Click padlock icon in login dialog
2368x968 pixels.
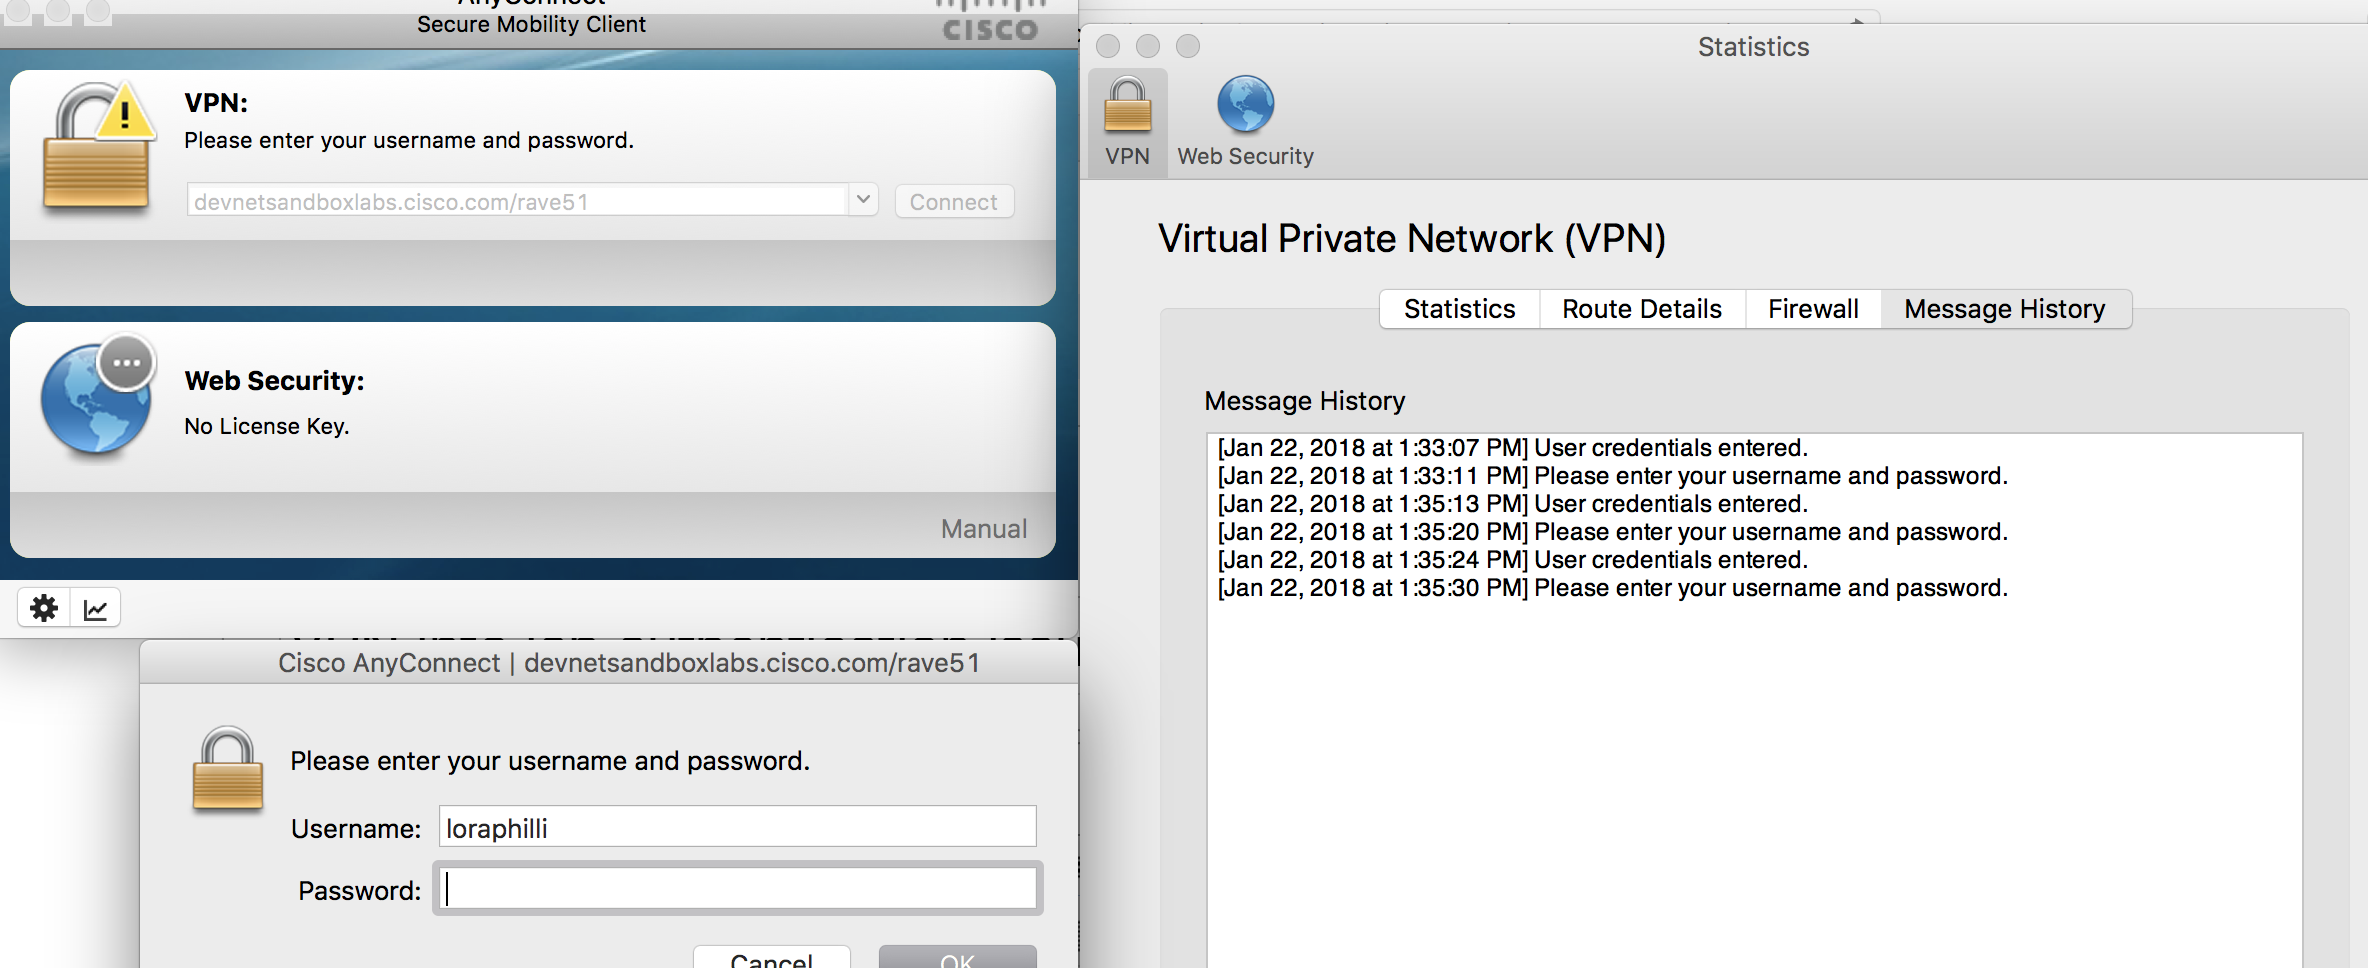coord(227,769)
